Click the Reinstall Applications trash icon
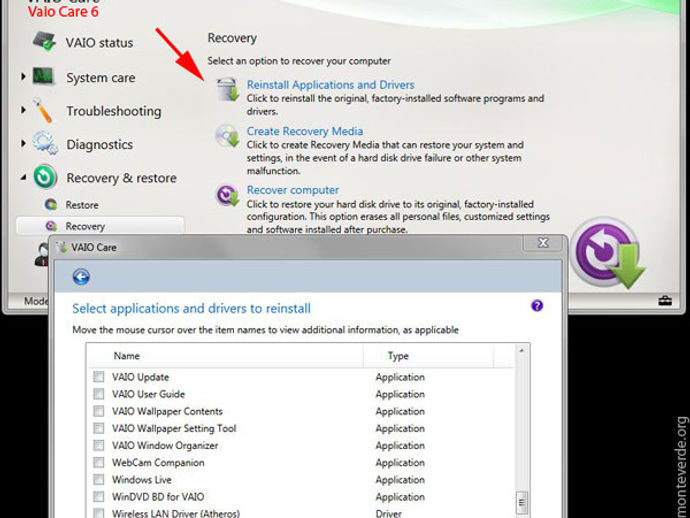 tap(228, 89)
